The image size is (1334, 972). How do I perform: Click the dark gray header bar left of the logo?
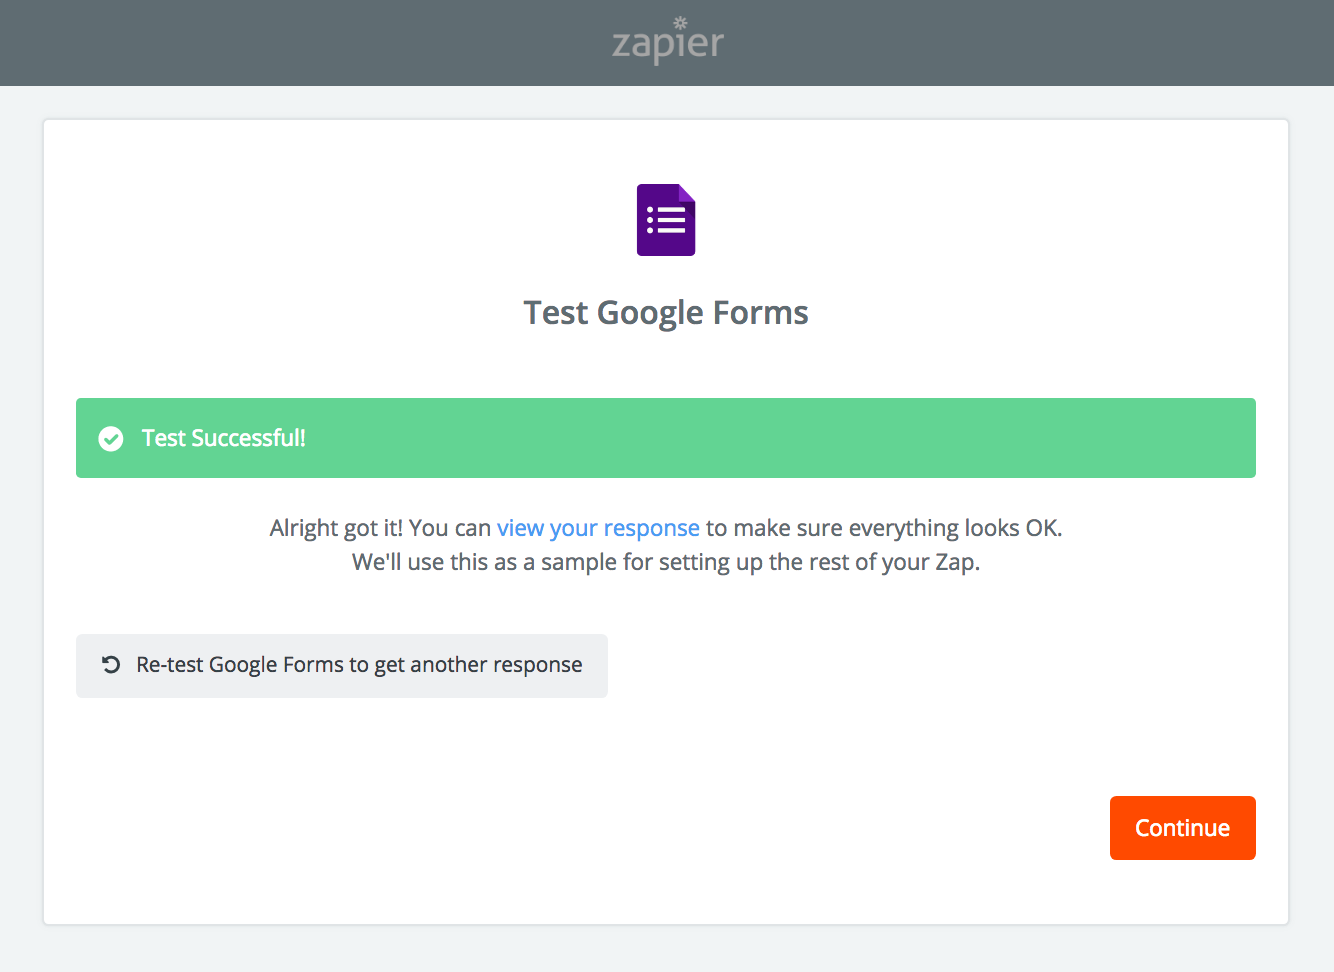tap(300, 43)
